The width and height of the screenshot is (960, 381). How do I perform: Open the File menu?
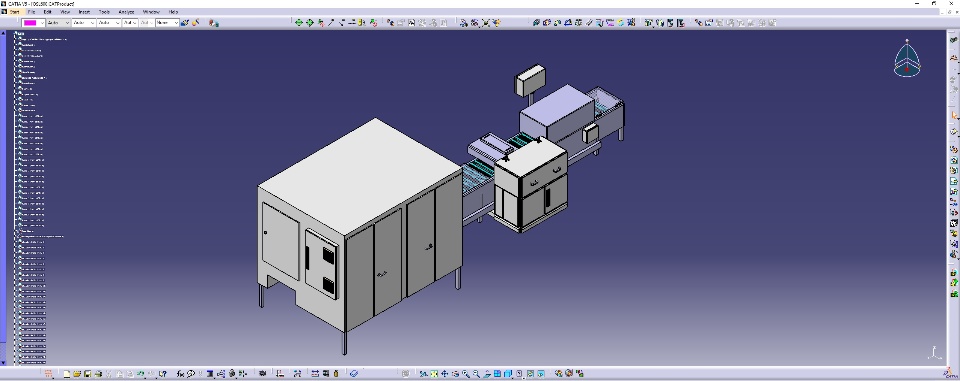pos(31,12)
